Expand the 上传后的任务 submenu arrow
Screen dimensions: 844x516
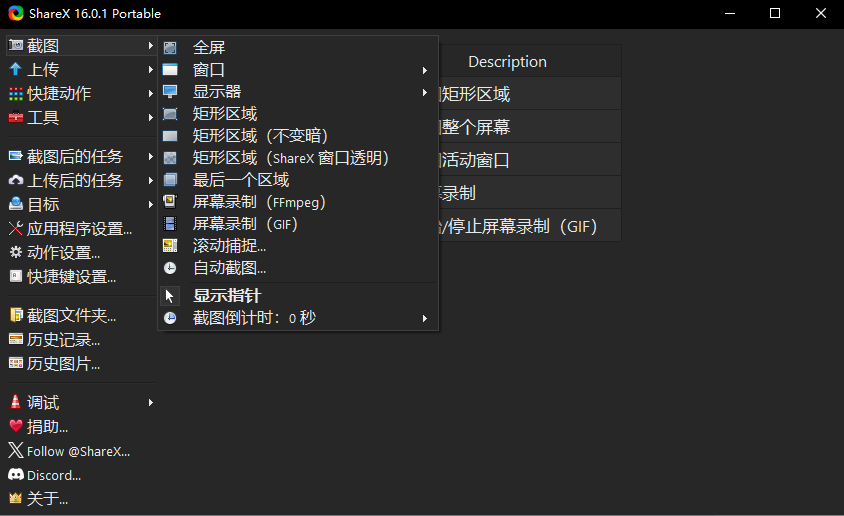coord(151,180)
